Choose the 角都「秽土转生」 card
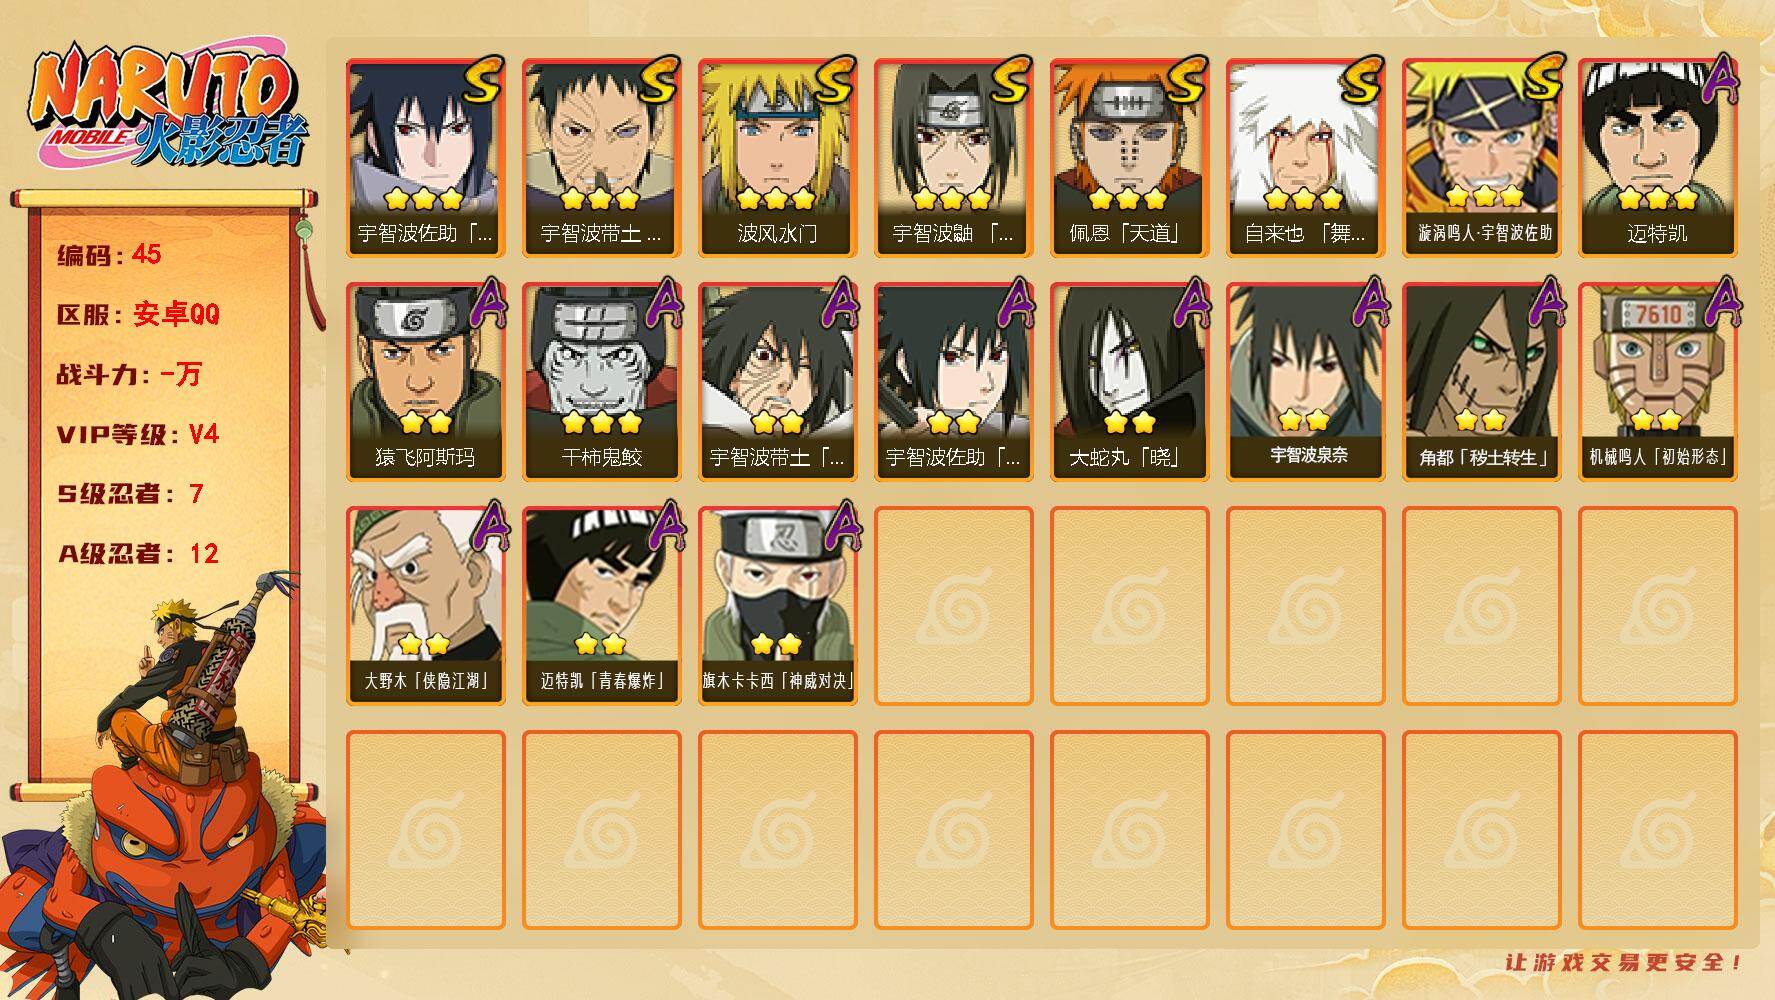The height and width of the screenshot is (1000, 1775). (1481, 382)
